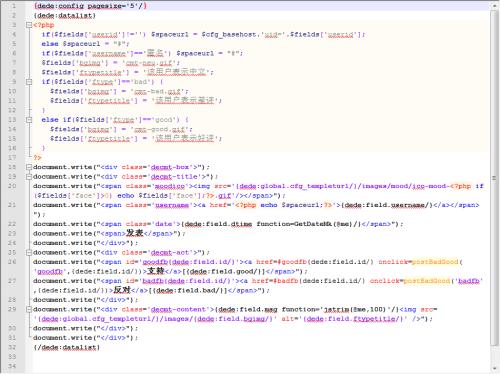
Task: Click the 'cmt-neu.gif' string
Action: [x=149, y=63]
